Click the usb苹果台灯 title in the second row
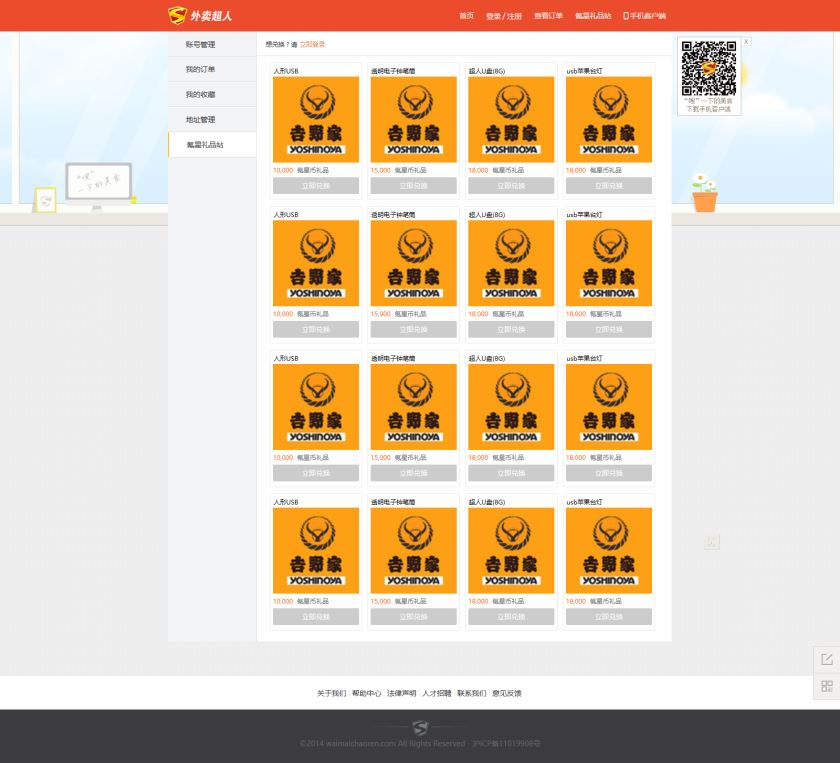 (x=584, y=214)
